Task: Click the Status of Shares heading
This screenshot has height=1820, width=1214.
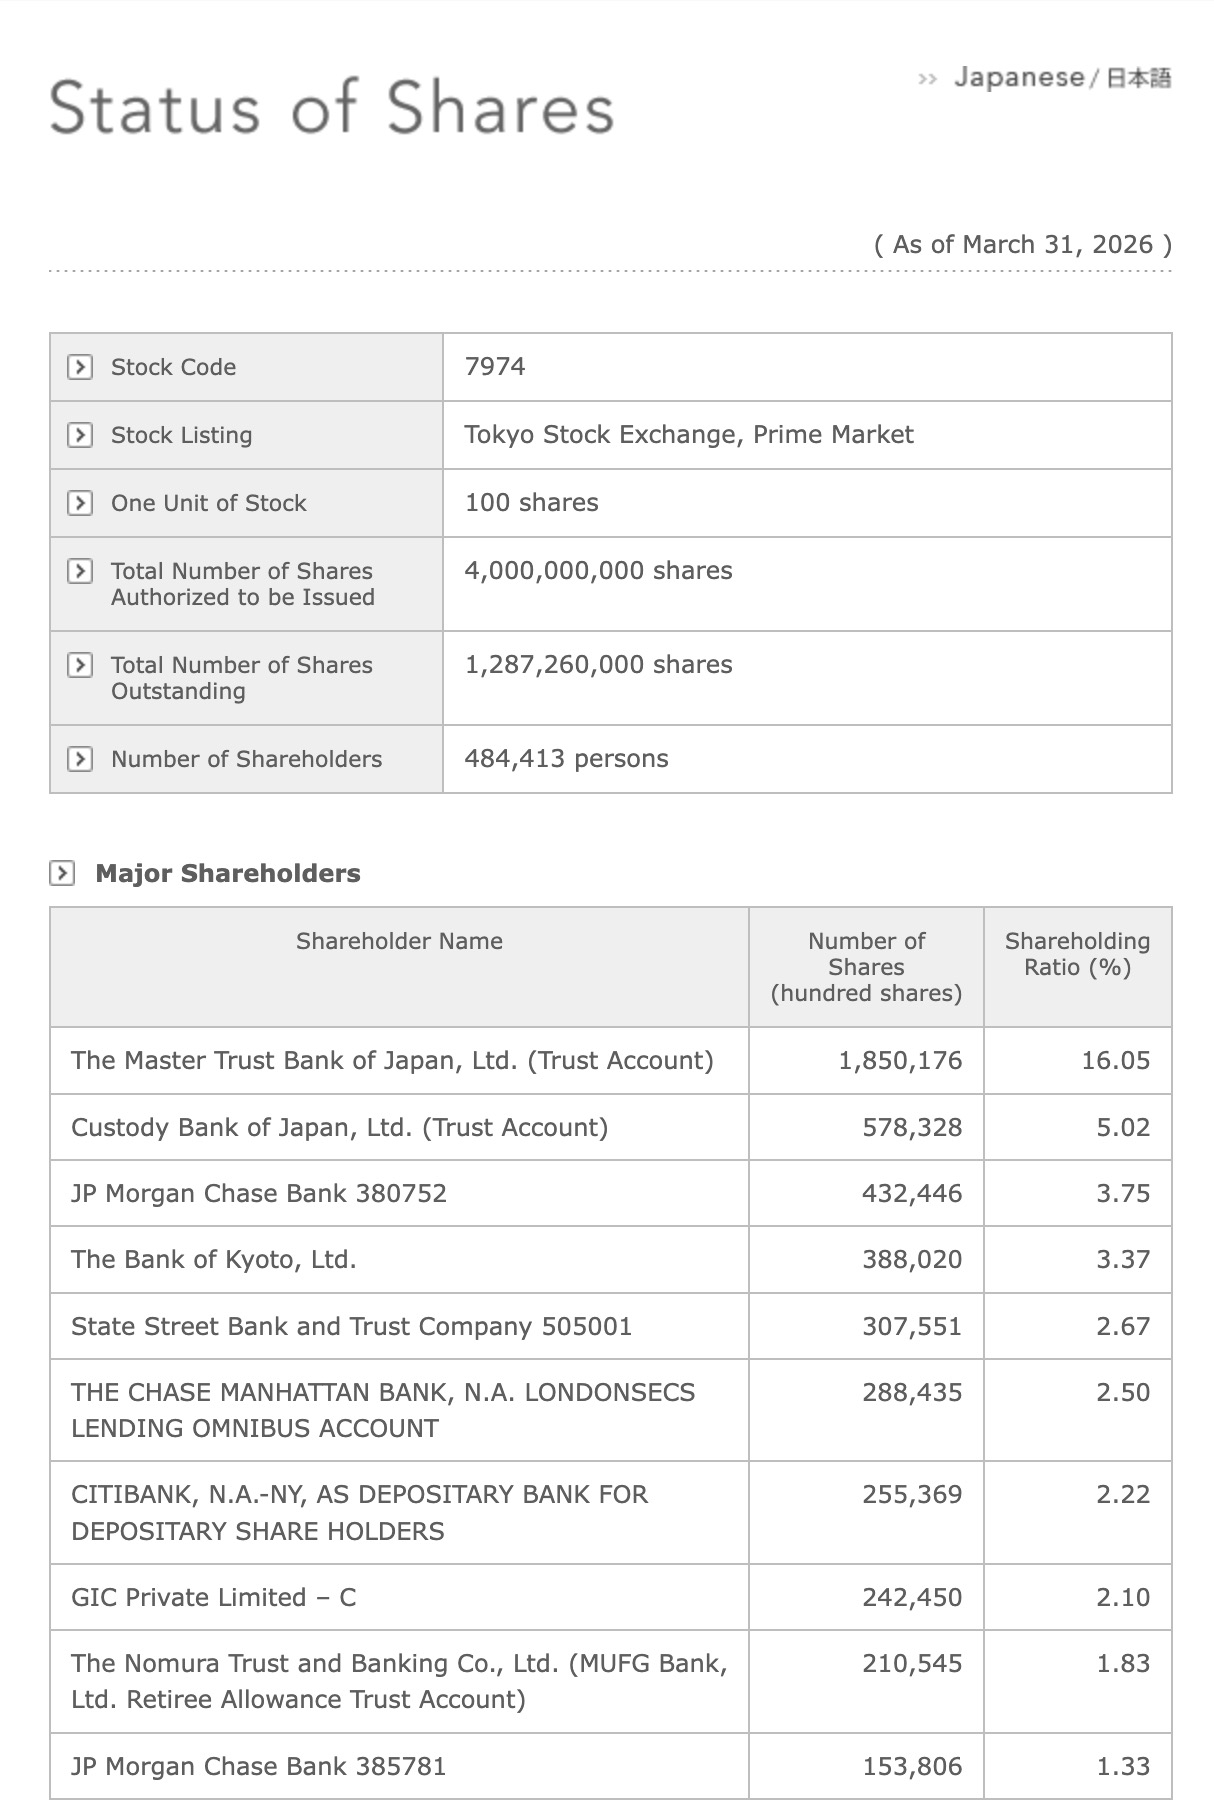Action: coord(331,107)
